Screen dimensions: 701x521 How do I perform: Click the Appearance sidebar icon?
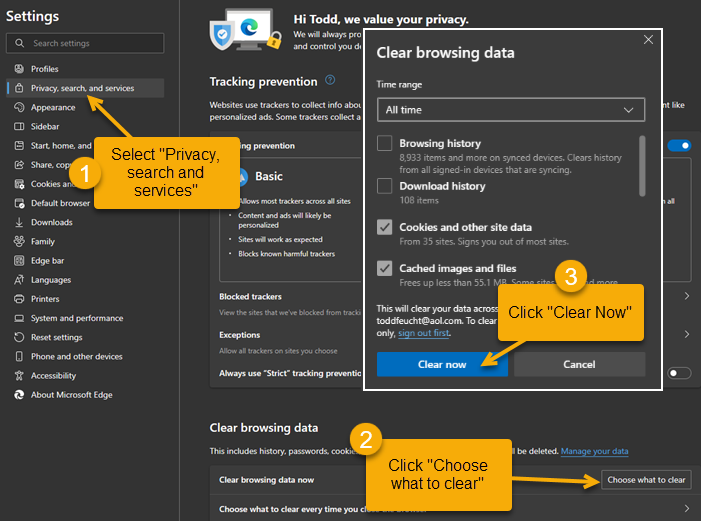click(x=19, y=107)
